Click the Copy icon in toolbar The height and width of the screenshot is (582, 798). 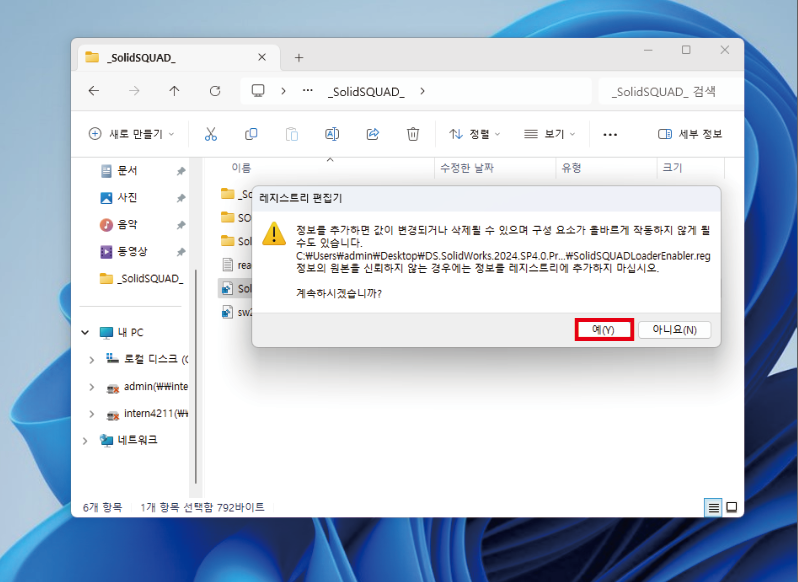point(251,134)
